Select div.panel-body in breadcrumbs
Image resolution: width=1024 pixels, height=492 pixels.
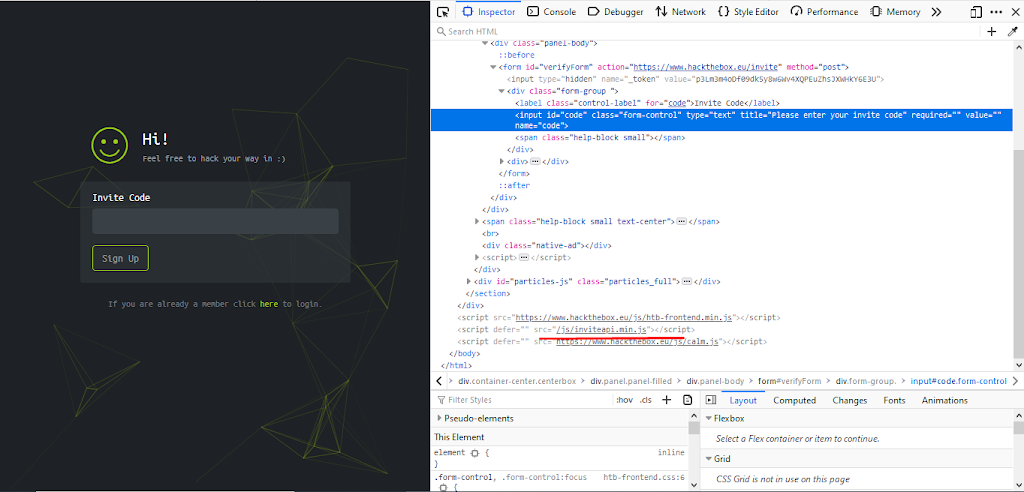[714, 381]
